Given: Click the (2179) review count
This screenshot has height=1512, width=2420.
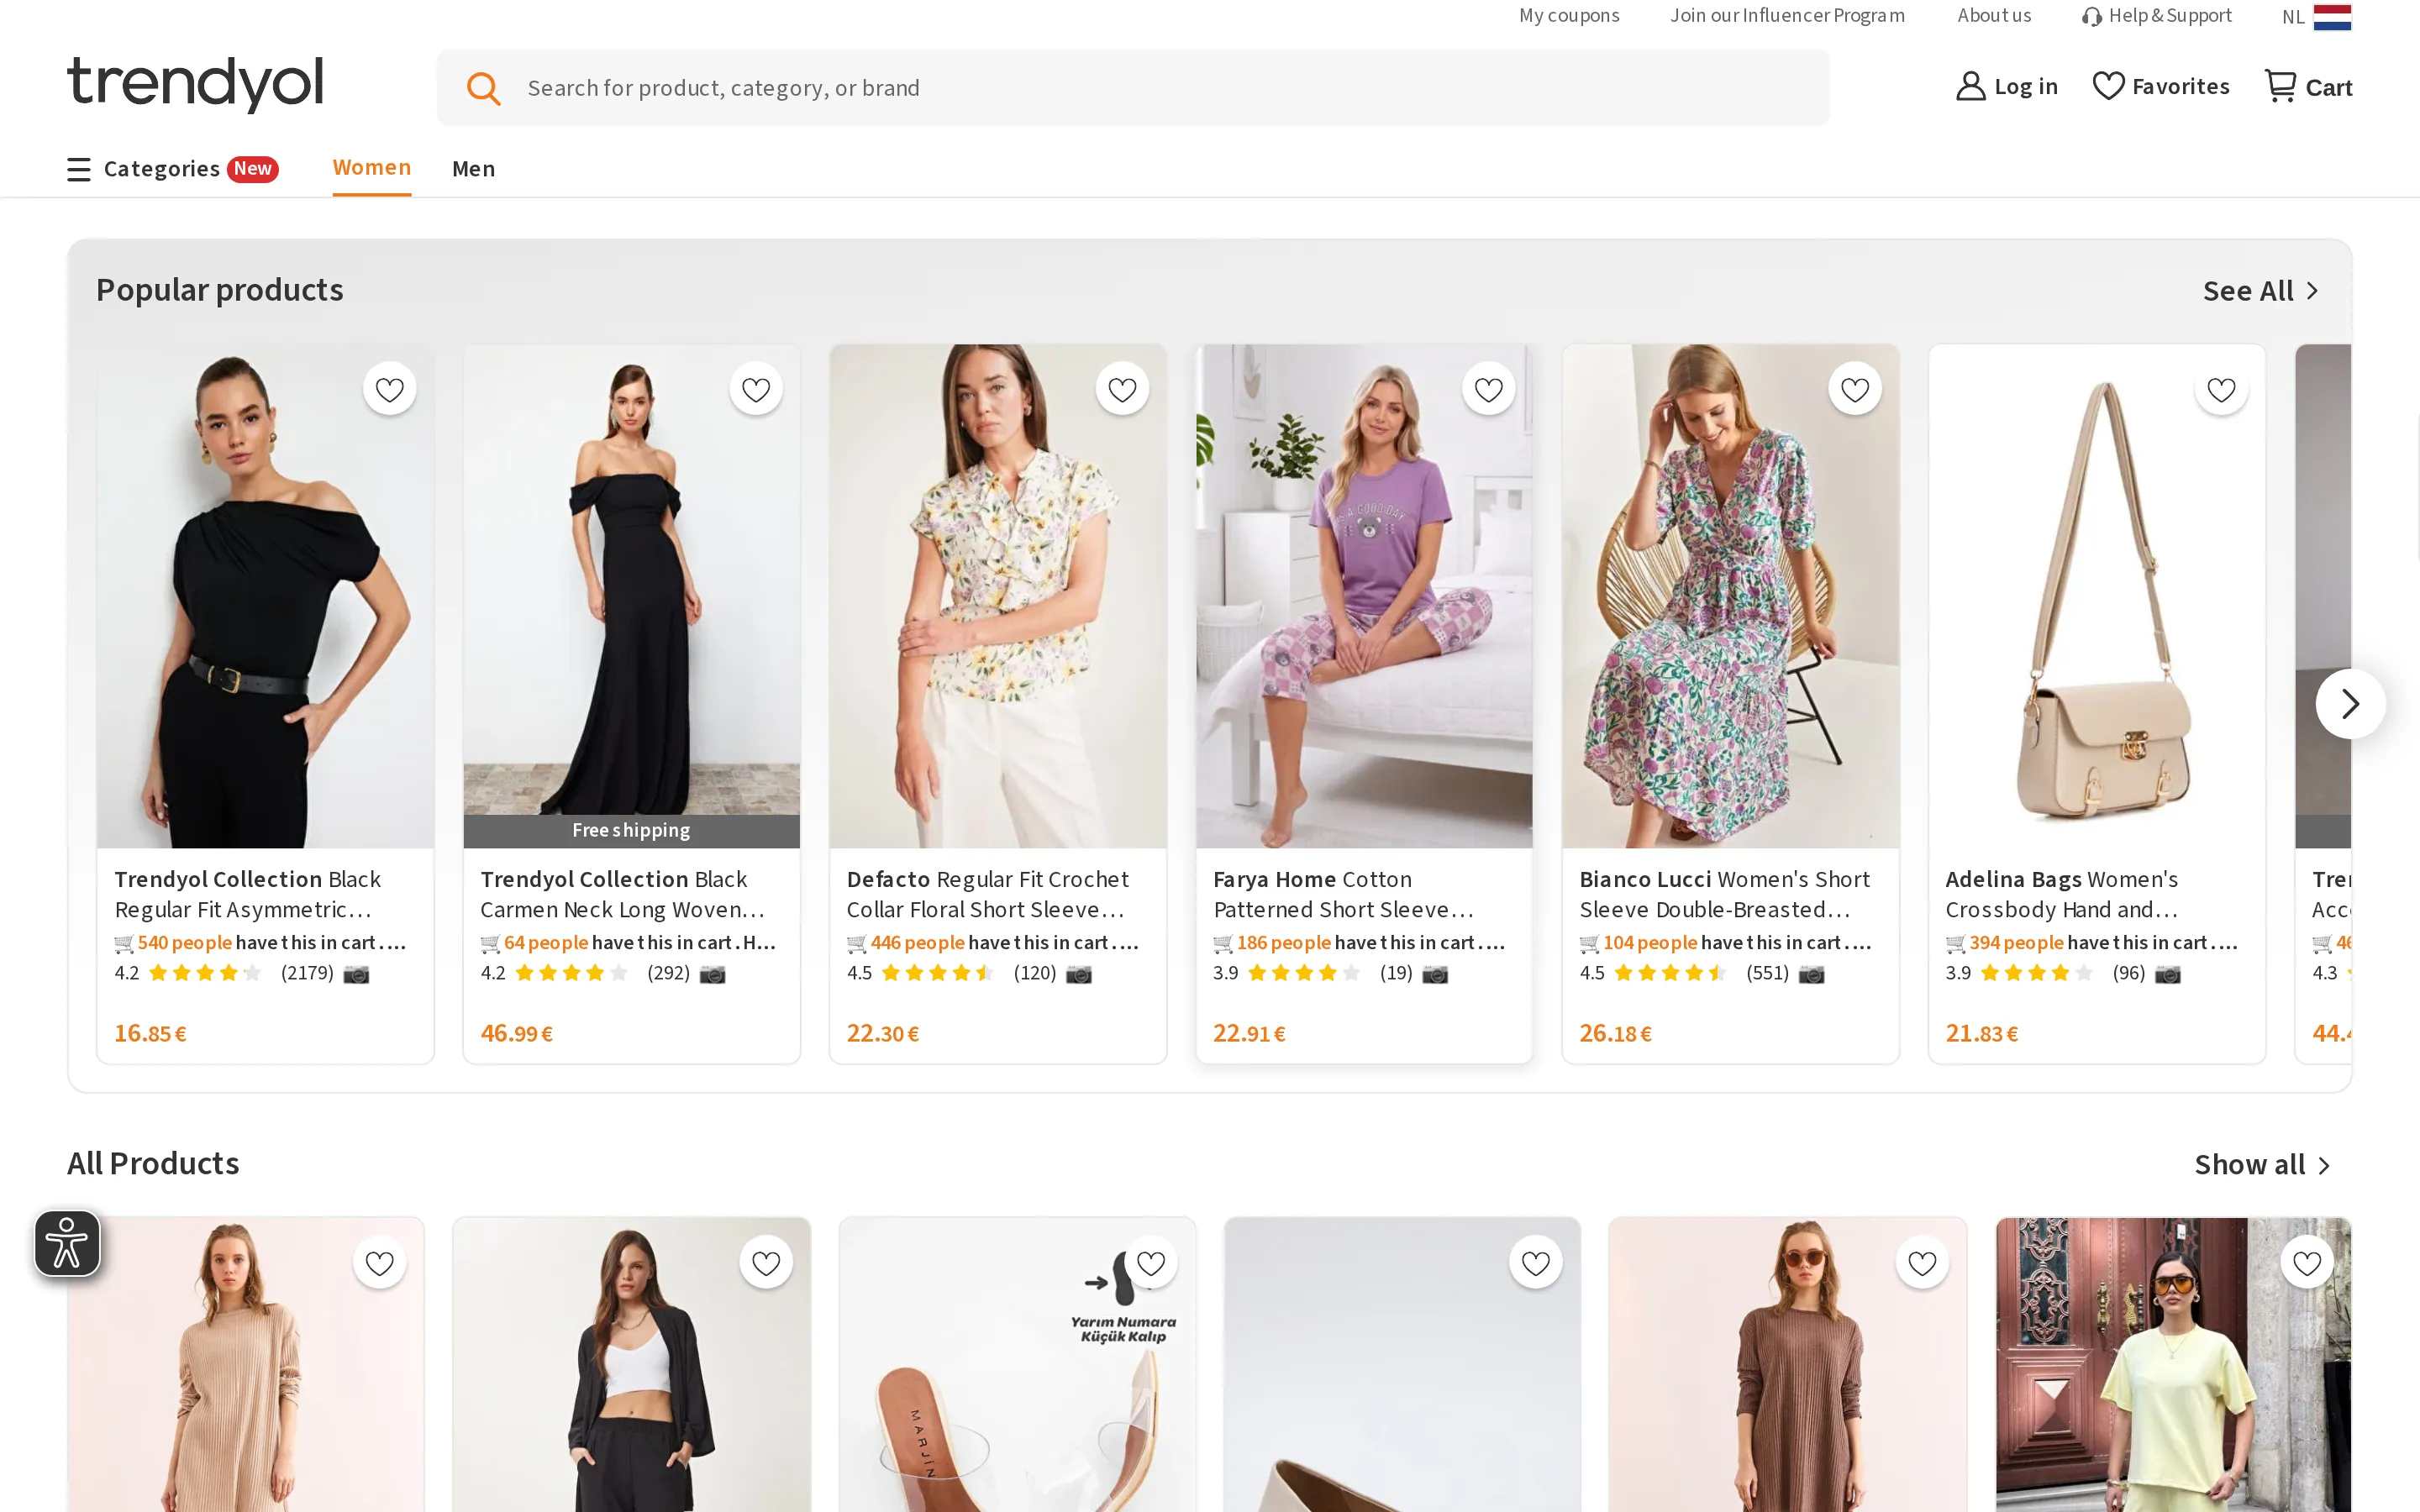Looking at the screenshot, I should tap(307, 973).
